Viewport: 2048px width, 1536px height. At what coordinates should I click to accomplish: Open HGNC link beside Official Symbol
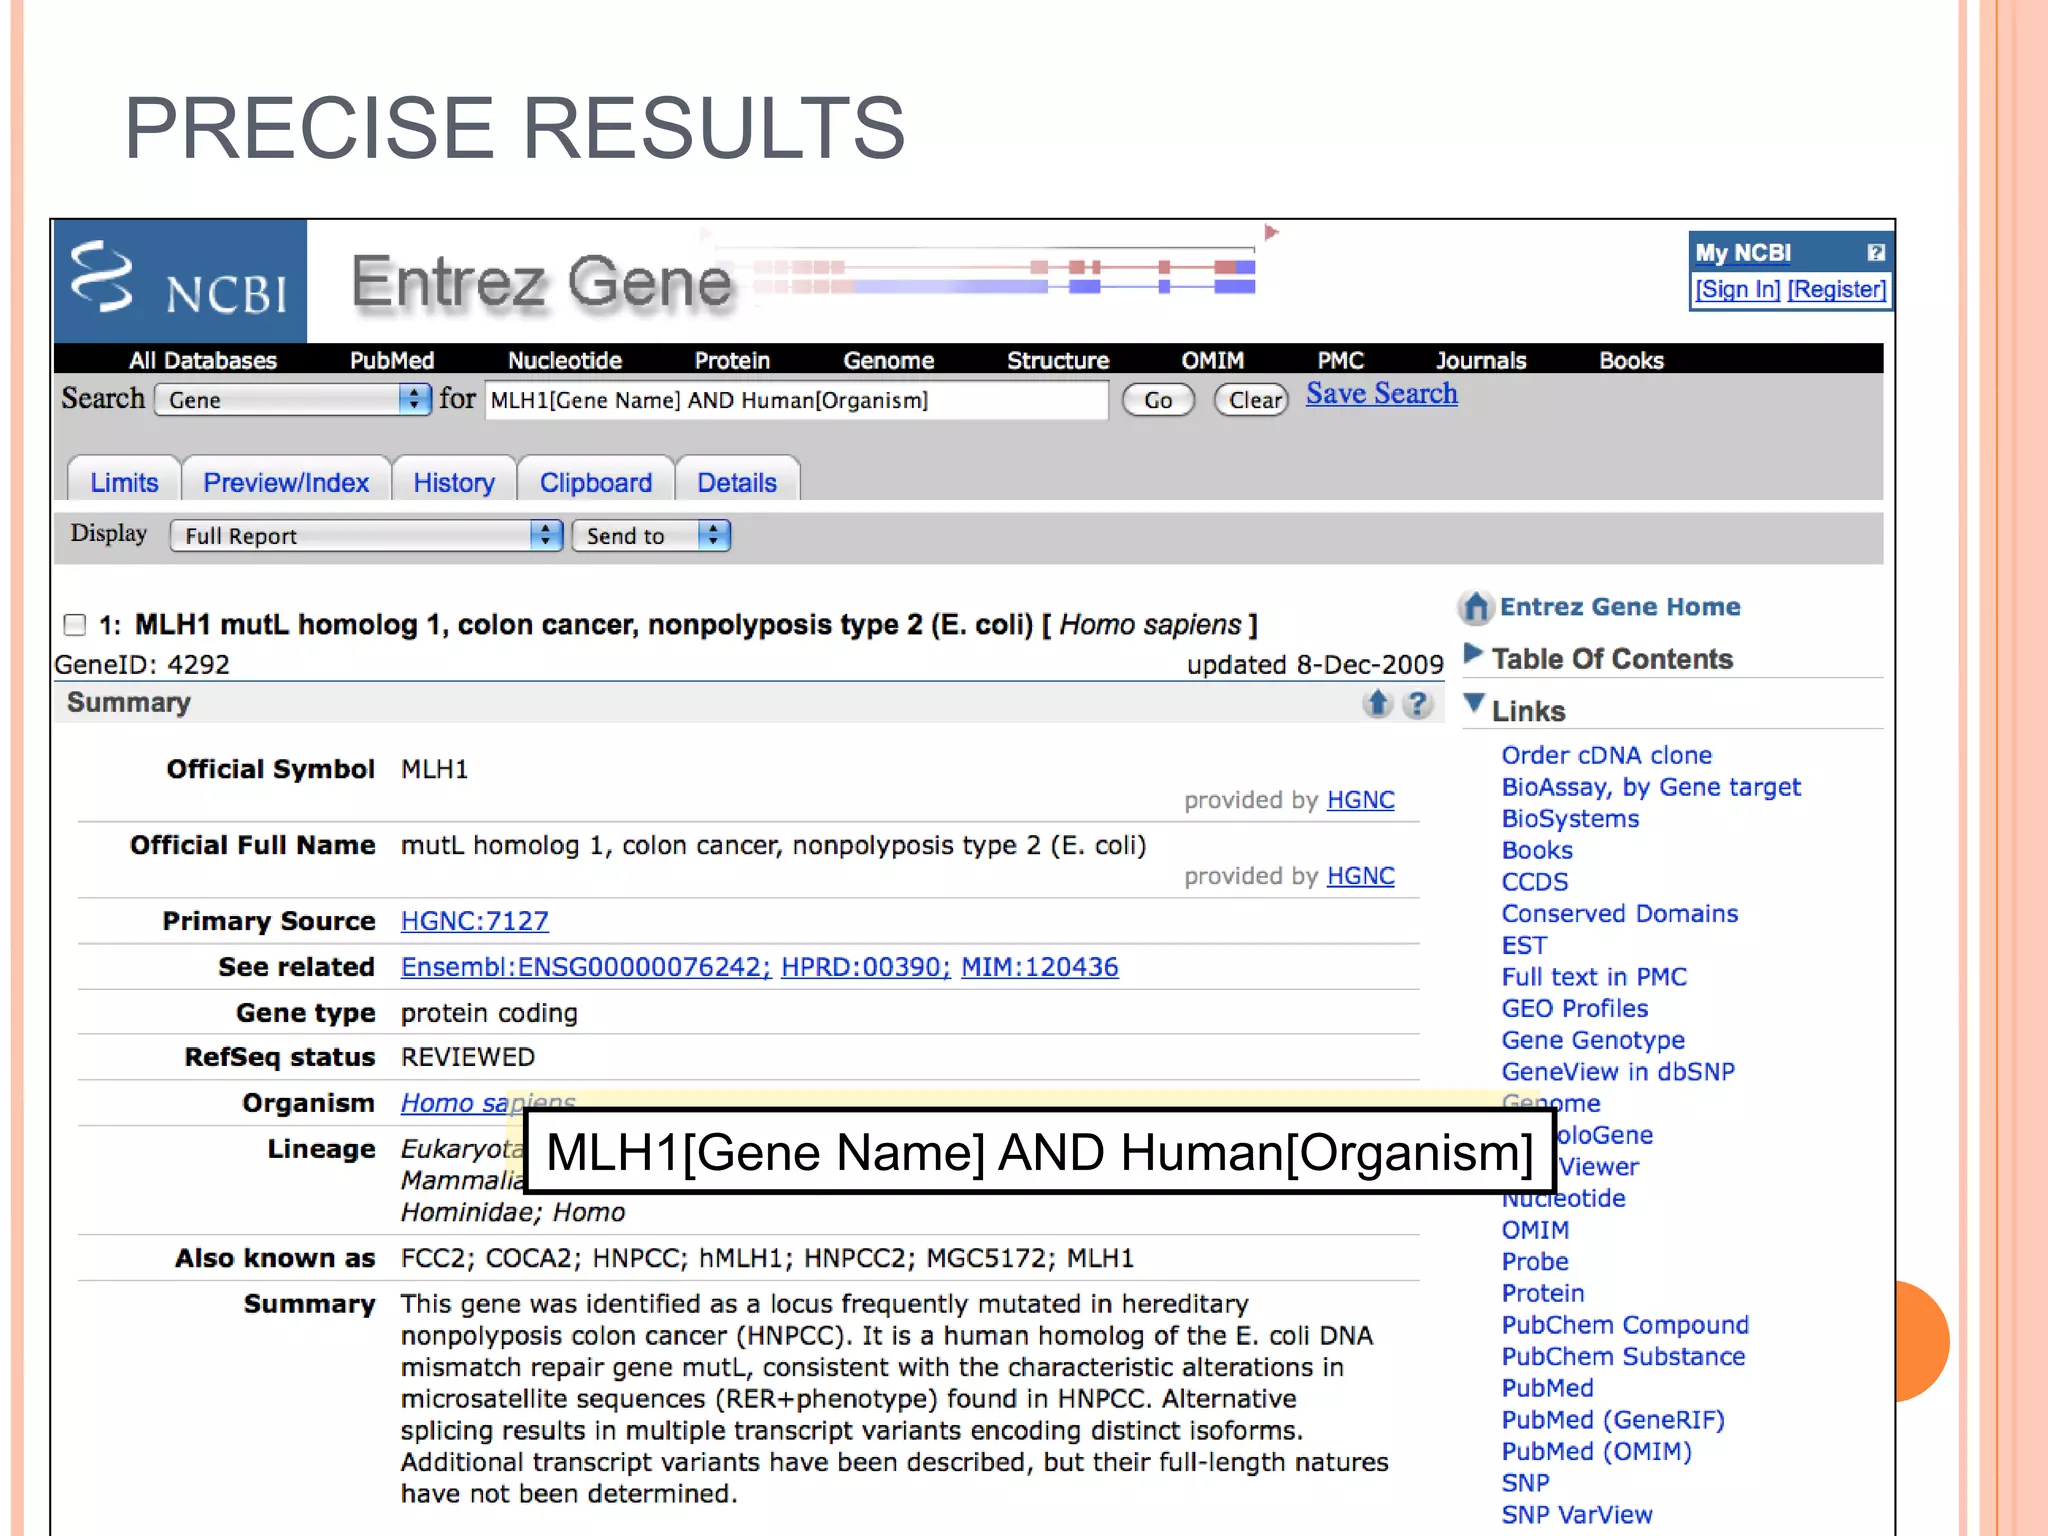coord(1360,800)
